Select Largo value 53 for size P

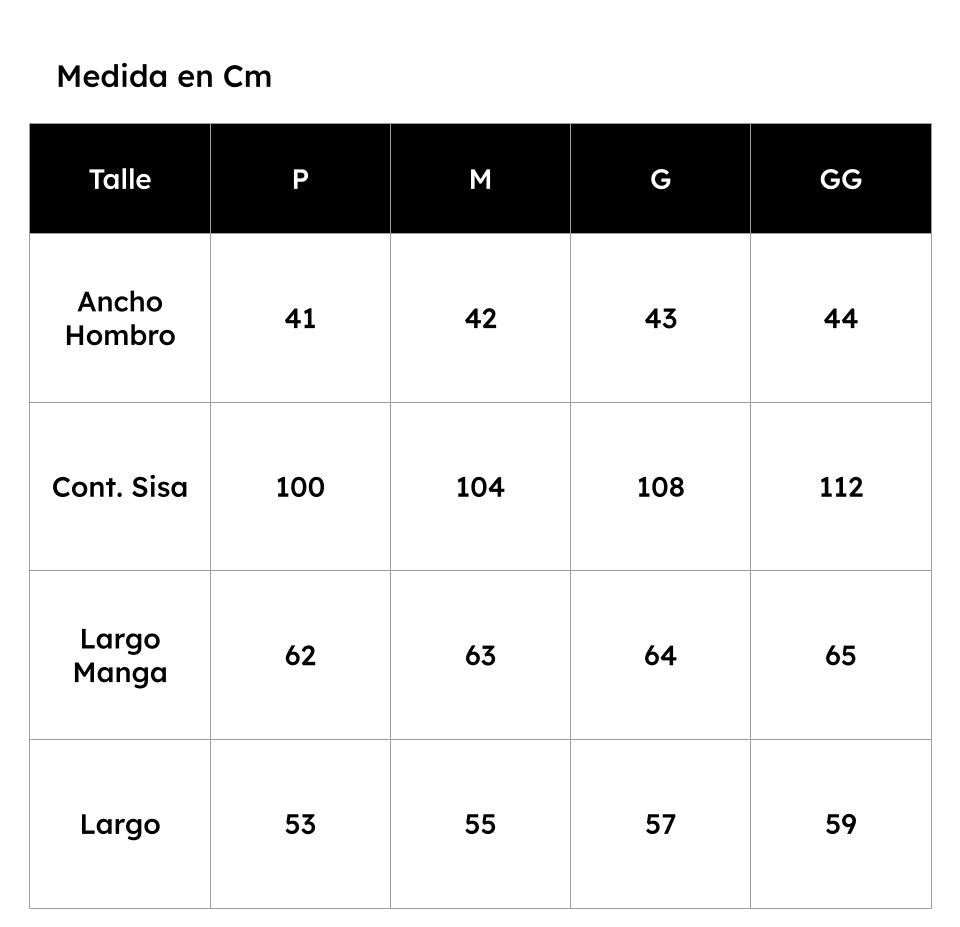click(x=300, y=824)
